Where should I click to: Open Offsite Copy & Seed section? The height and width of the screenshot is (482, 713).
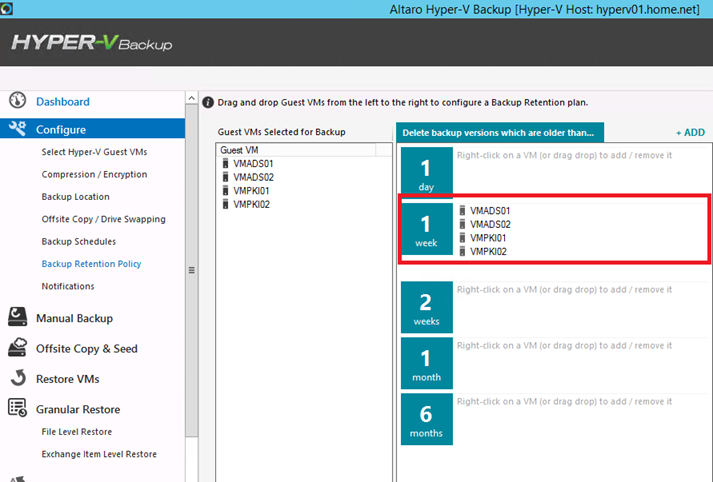point(87,348)
